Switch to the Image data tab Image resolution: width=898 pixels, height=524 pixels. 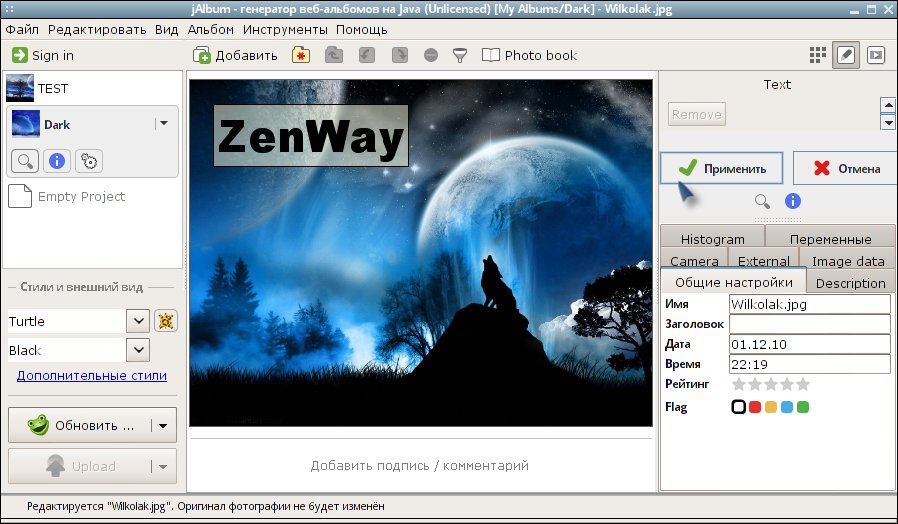tap(848, 259)
